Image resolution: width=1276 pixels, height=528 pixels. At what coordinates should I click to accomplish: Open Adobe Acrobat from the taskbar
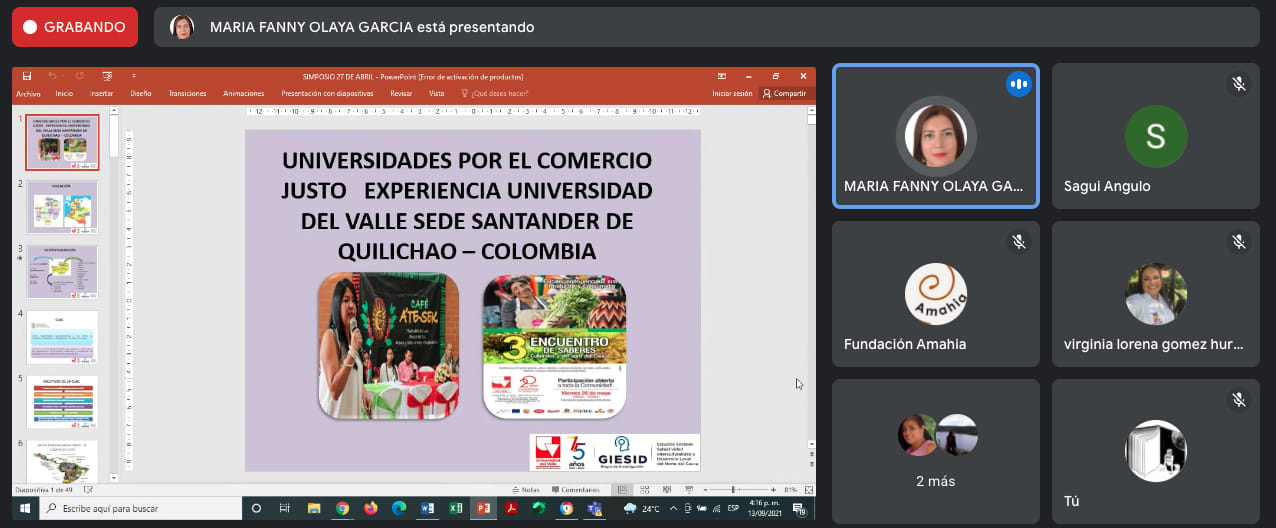coord(511,509)
